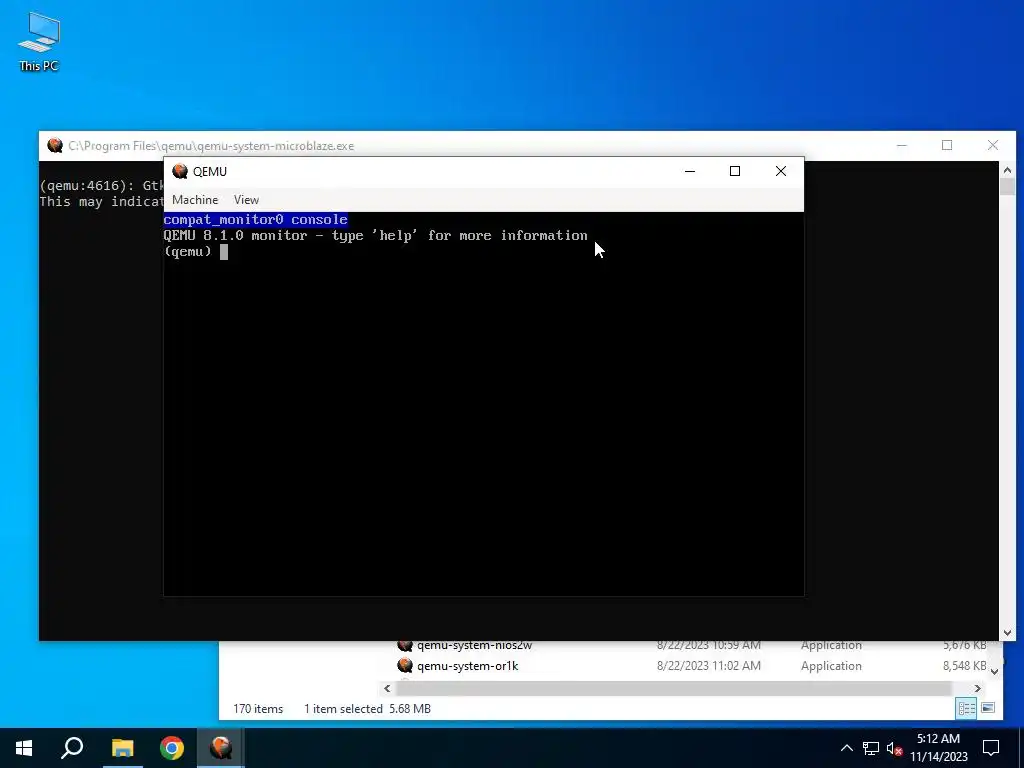Click 8/22/2023 11:02 AM date cell
The width and height of the screenshot is (1024, 768).
tap(709, 666)
